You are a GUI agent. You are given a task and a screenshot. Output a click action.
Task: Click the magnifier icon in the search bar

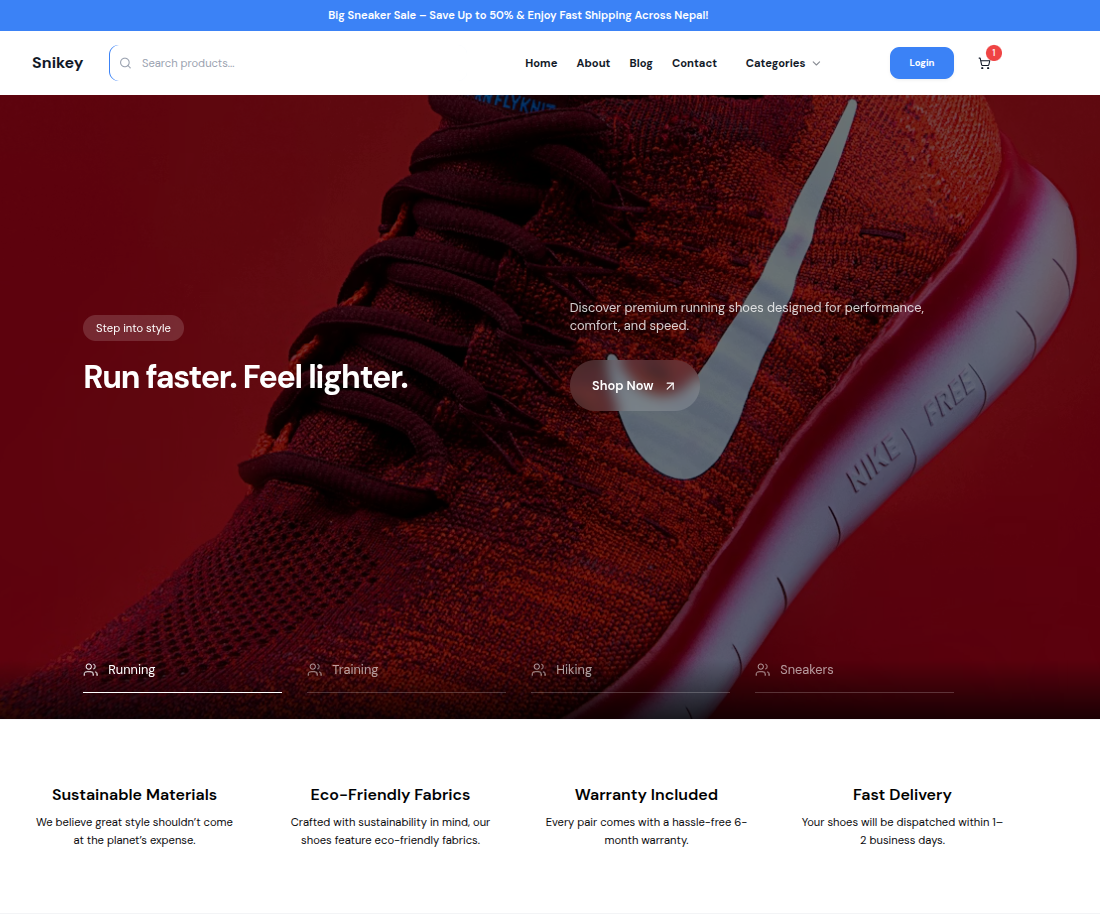[126, 63]
